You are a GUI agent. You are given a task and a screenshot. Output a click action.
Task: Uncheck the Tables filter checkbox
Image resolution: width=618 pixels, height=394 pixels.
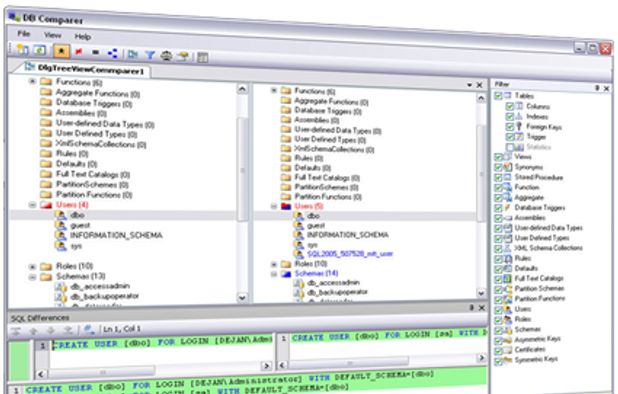pyautogui.click(x=499, y=96)
